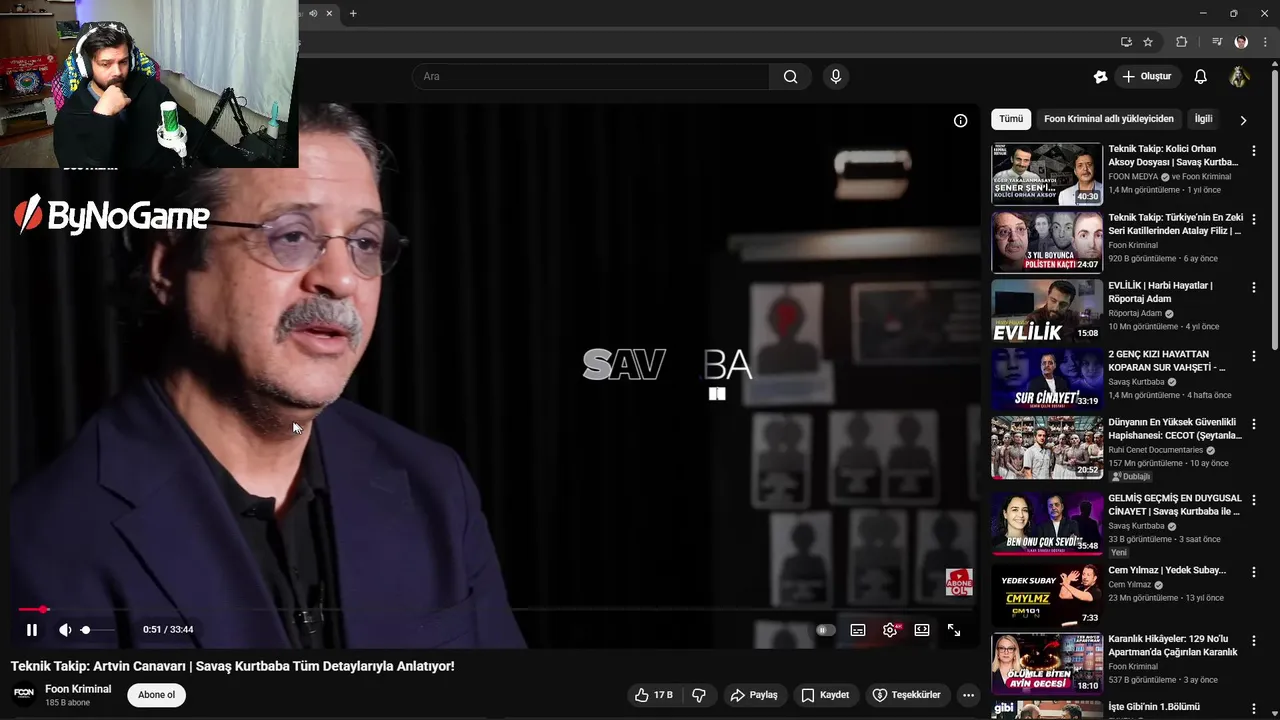
Task: Click the Röportaj Adam channel name
Action: tap(1135, 313)
